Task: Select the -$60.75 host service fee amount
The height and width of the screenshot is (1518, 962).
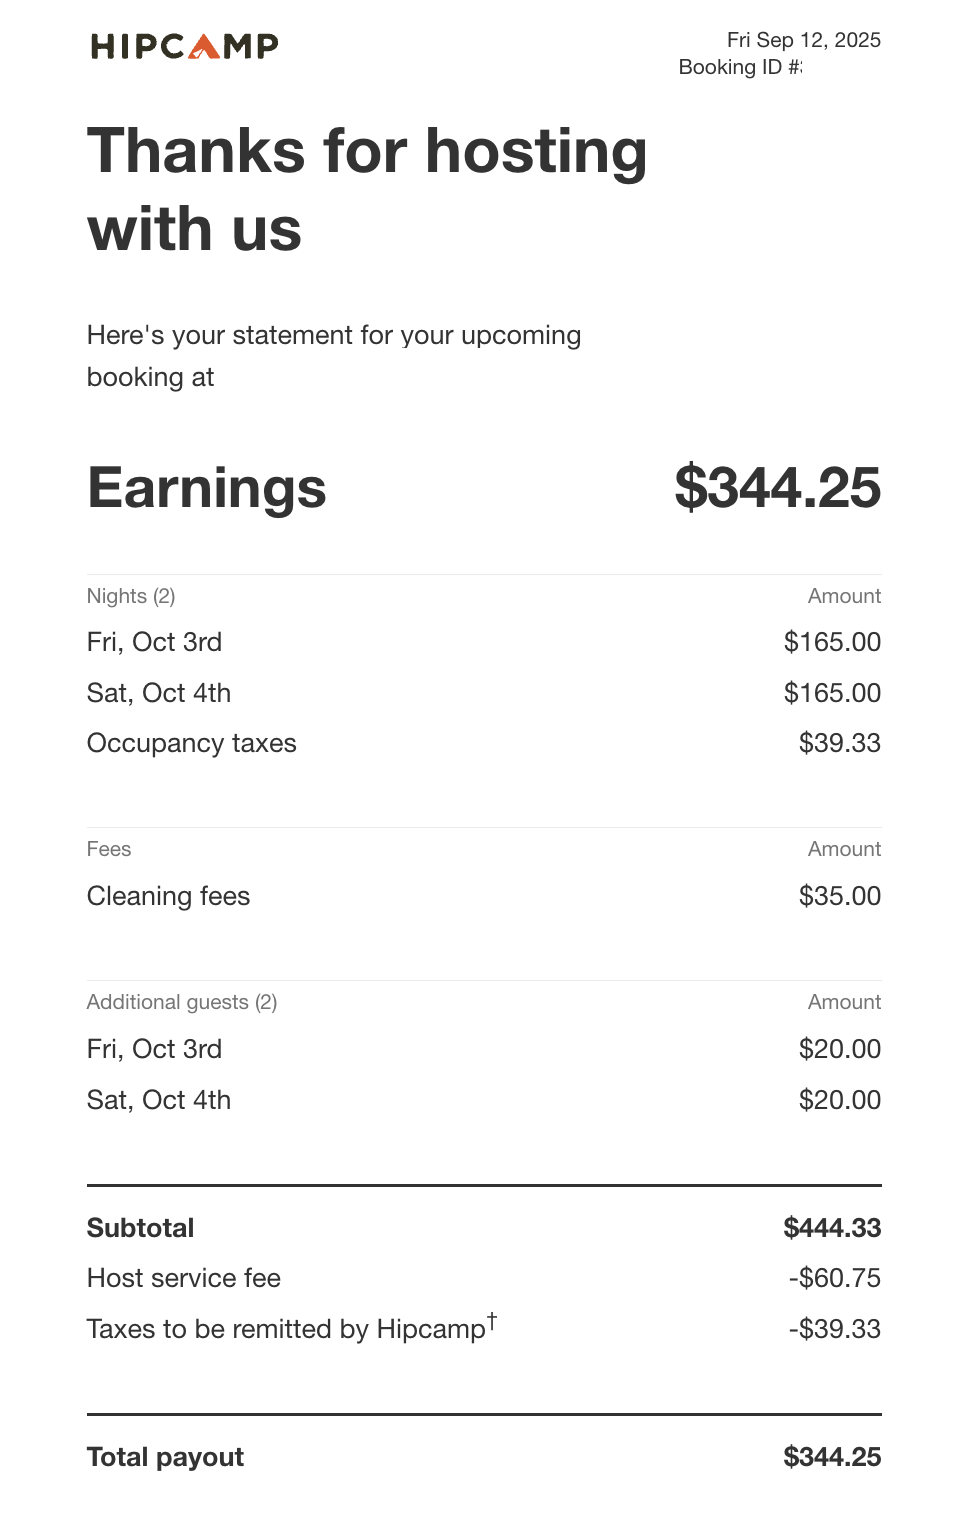Action: pos(834,1278)
